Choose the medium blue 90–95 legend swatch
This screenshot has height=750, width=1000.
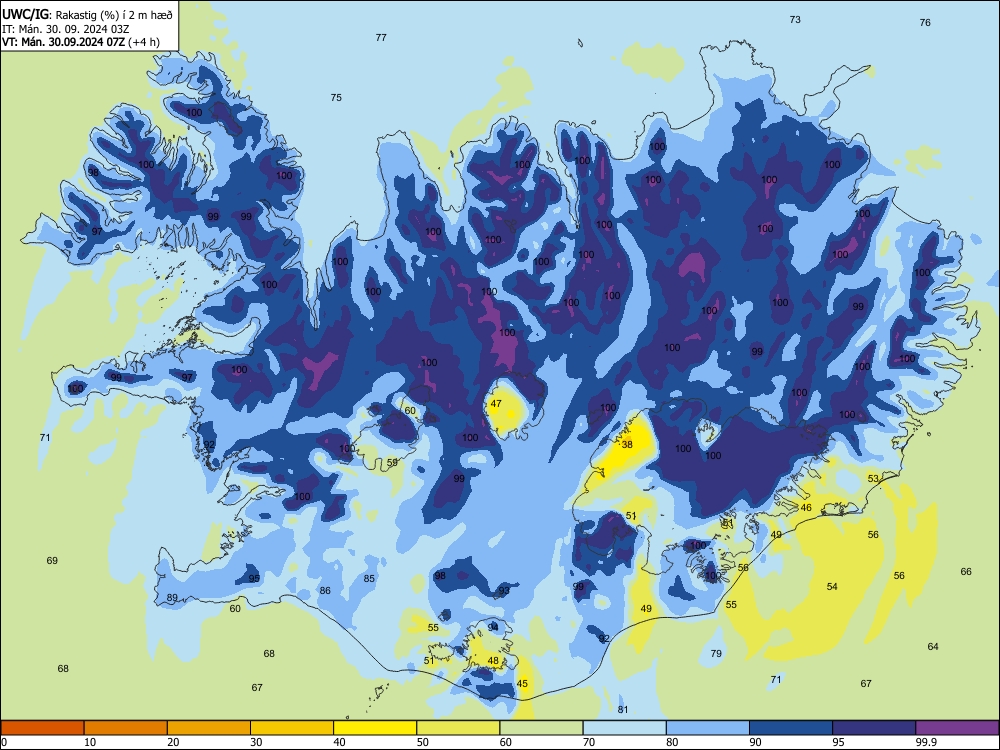pyautogui.click(x=791, y=728)
